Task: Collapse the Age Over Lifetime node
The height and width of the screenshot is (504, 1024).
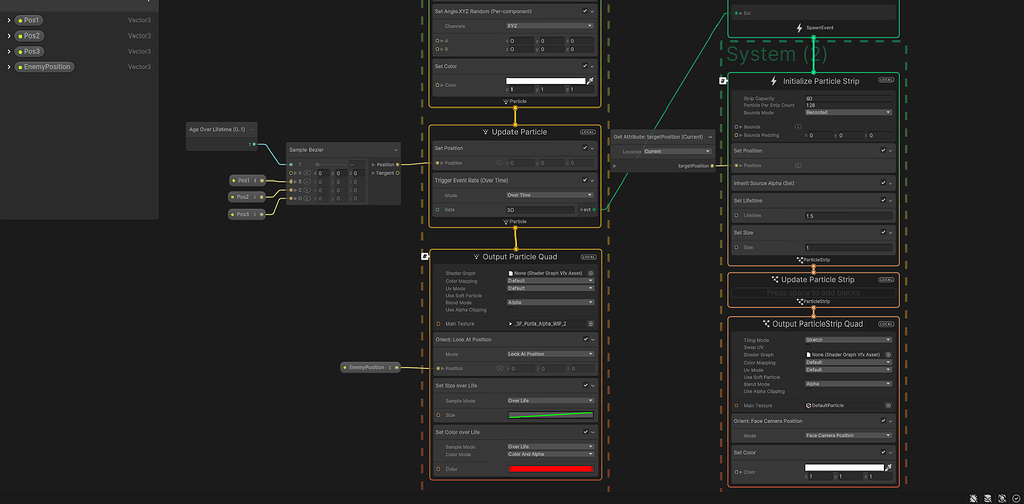Action: click(x=252, y=129)
